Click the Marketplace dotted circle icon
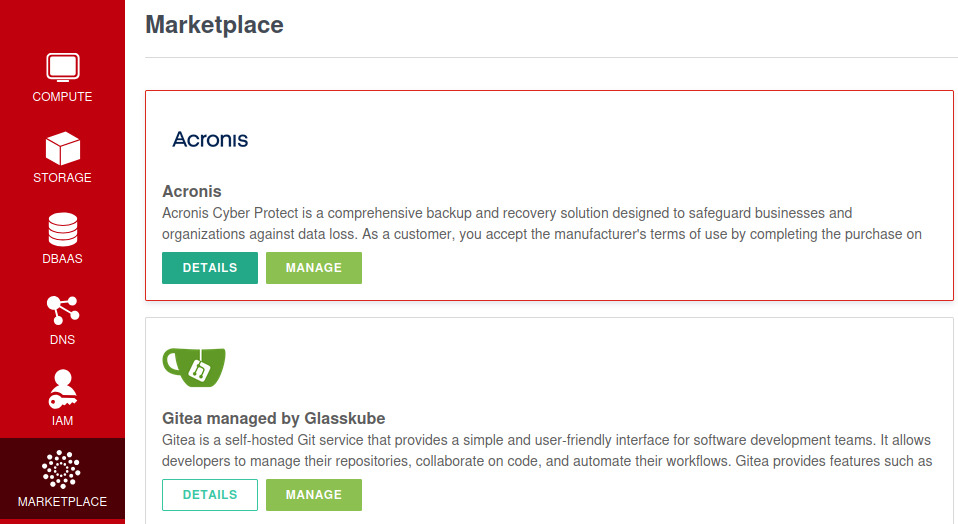Viewport: 958px width, 524px height. [62, 470]
